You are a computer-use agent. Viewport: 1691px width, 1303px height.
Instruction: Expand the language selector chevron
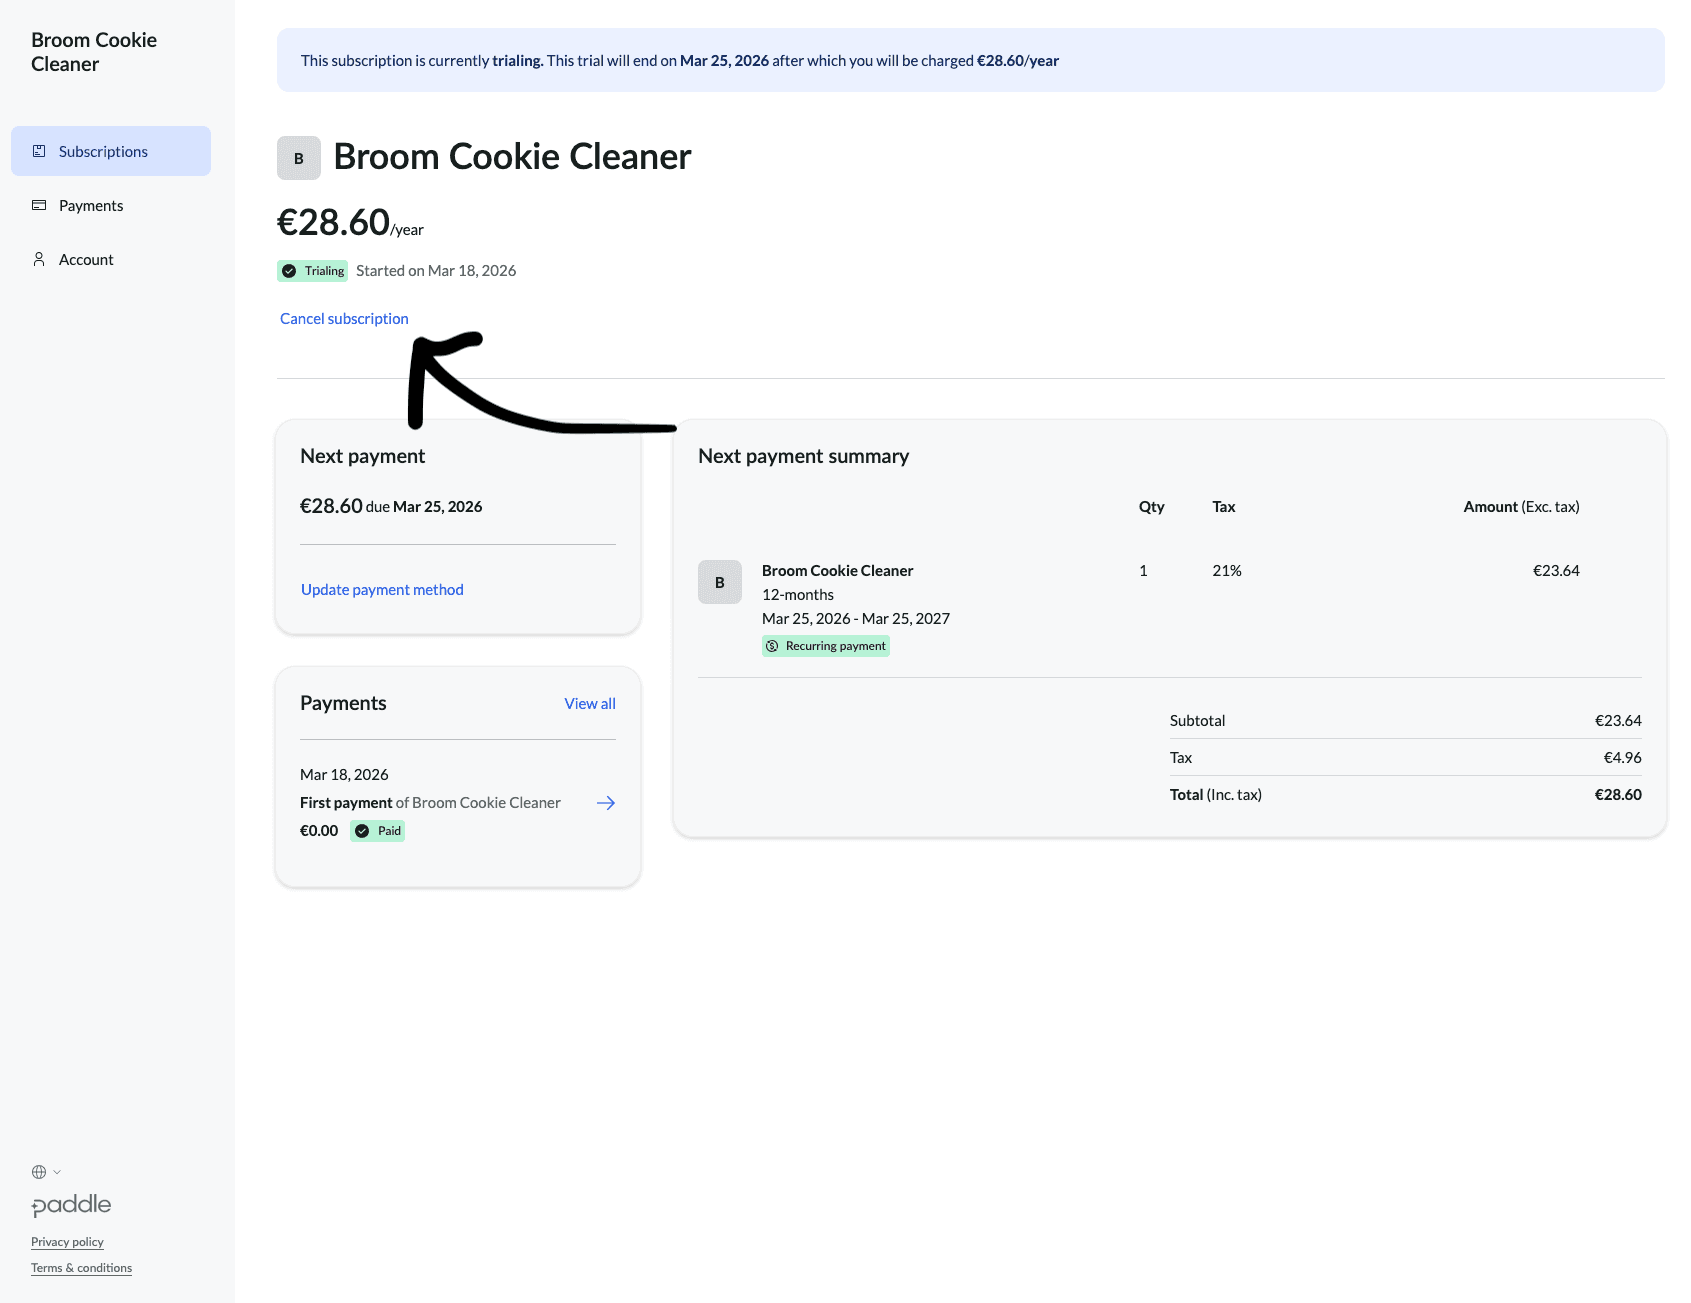[57, 1172]
